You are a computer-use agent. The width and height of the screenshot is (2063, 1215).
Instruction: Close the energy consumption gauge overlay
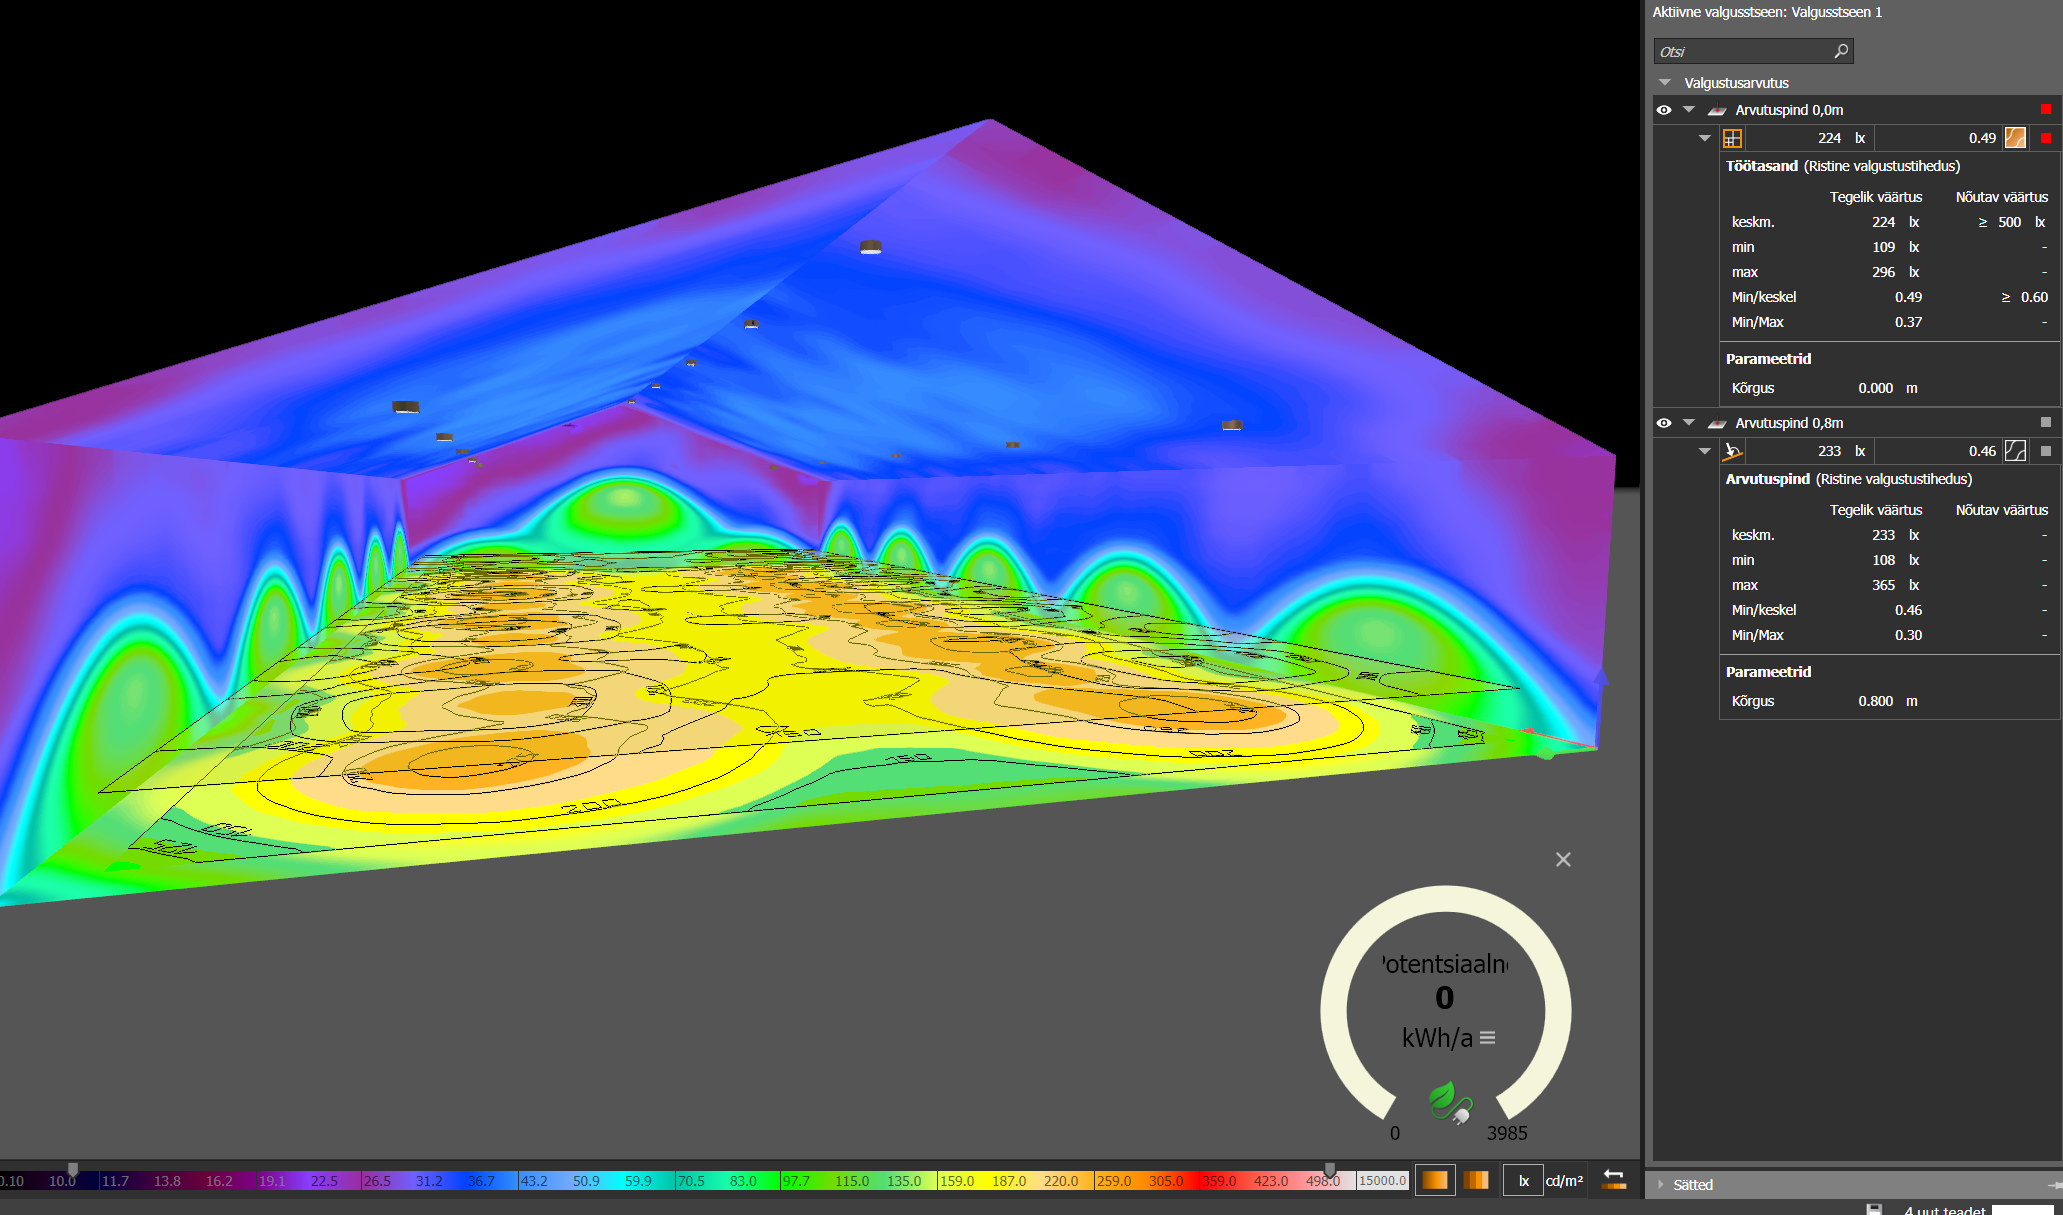tap(1563, 860)
